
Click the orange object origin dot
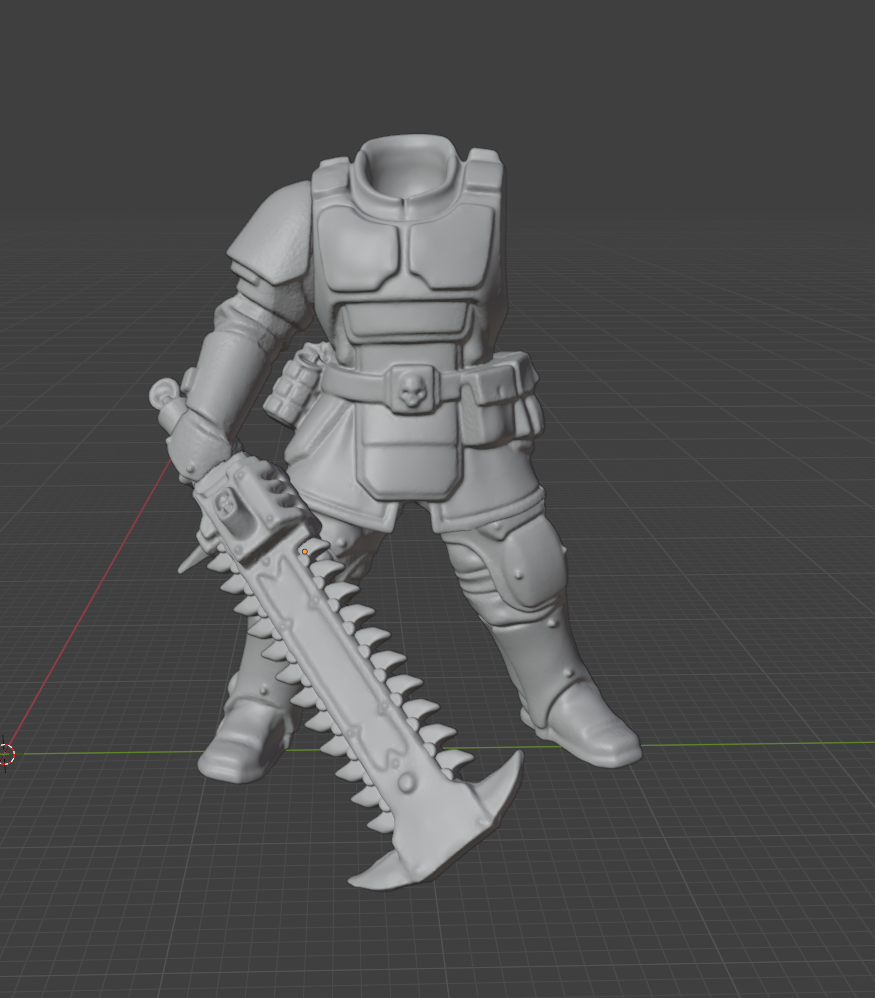click(x=305, y=552)
